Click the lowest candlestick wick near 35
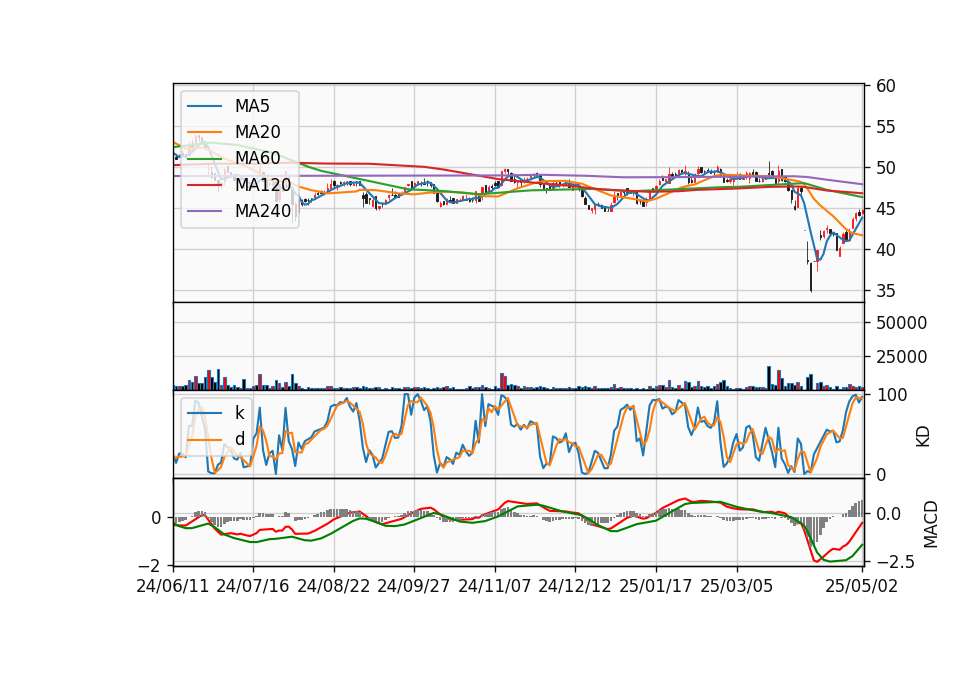The width and height of the screenshot is (960, 690). [x=811, y=277]
